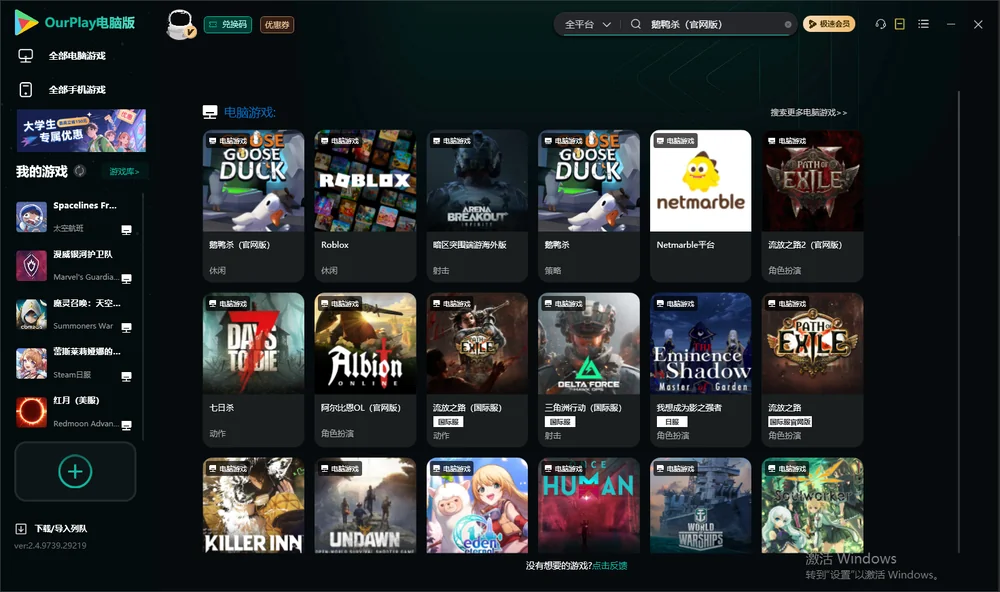Open the 流放之路2 (官网版) card

(812, 205)
